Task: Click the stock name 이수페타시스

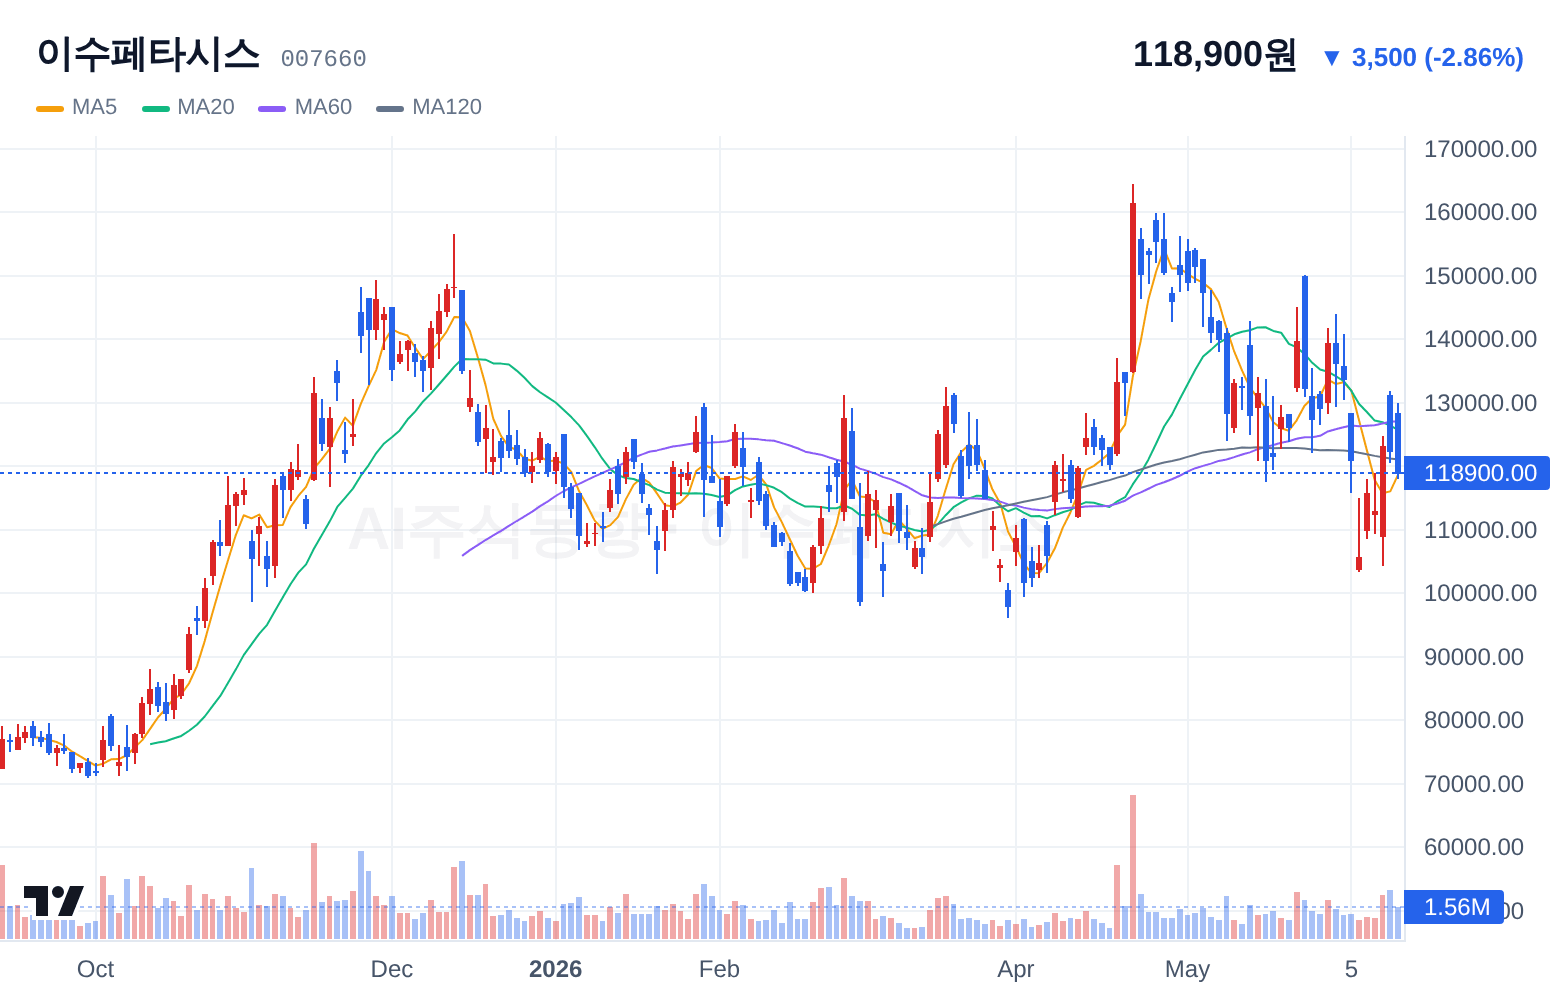Action: point(148,54)
